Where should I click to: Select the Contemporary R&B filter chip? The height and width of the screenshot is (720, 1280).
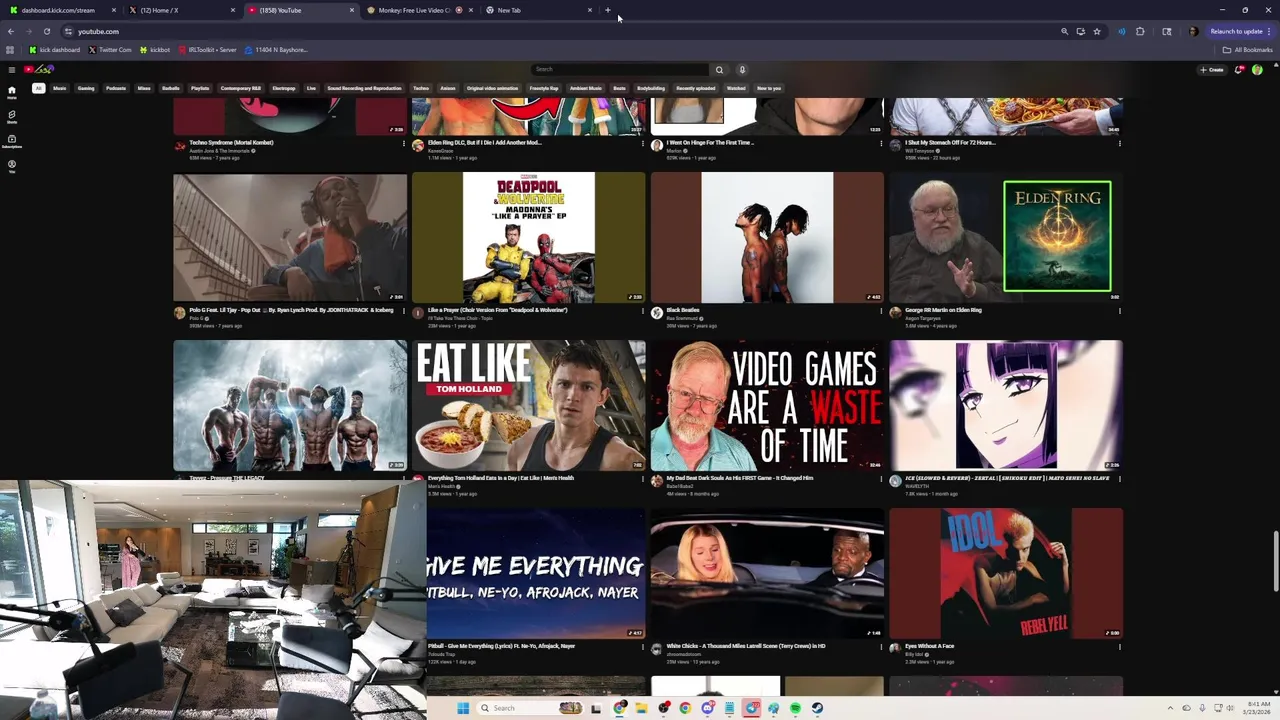(x=240, y=88)
